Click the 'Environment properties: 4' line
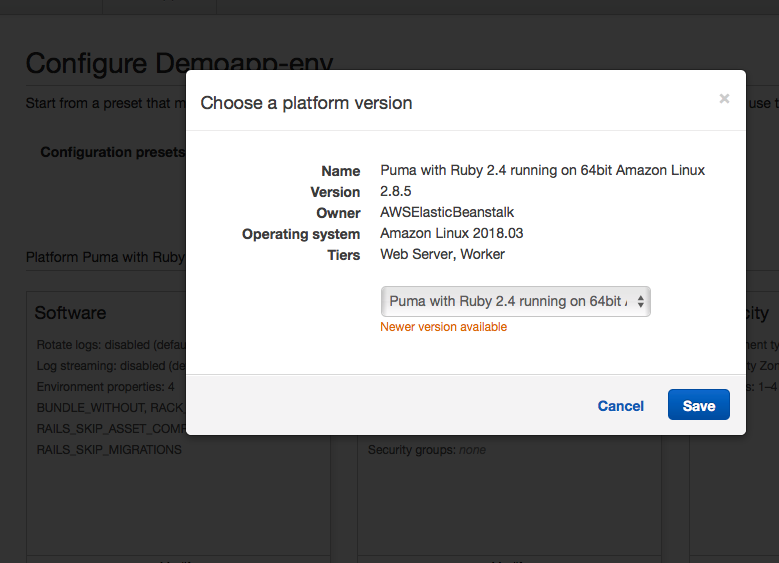Image resolution: width=779 pixels, height=563 pixels. 105,387
